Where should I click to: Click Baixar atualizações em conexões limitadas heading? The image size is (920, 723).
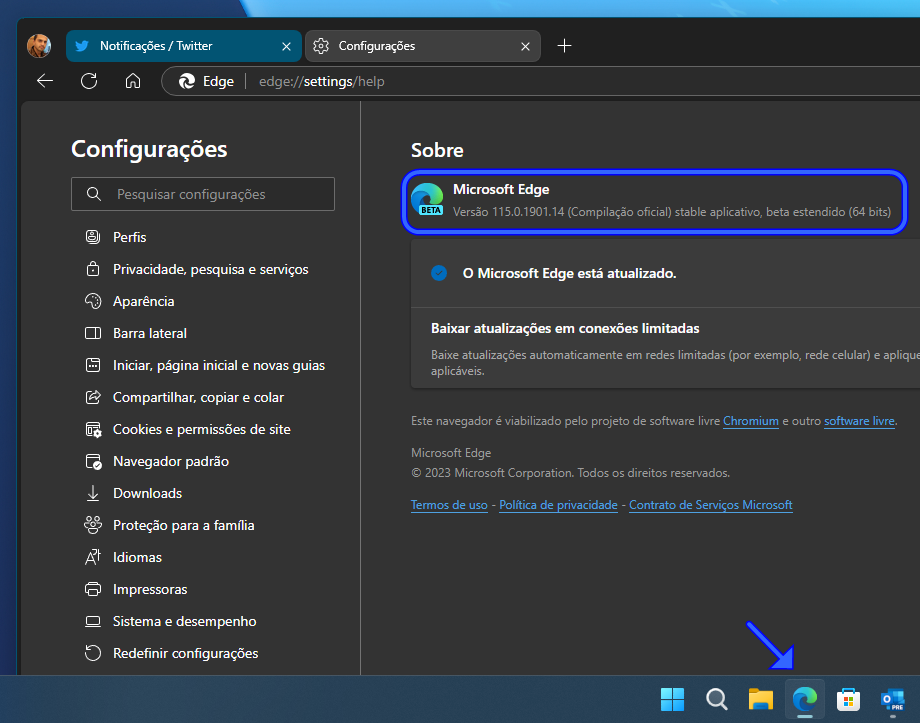coord(565,328)
